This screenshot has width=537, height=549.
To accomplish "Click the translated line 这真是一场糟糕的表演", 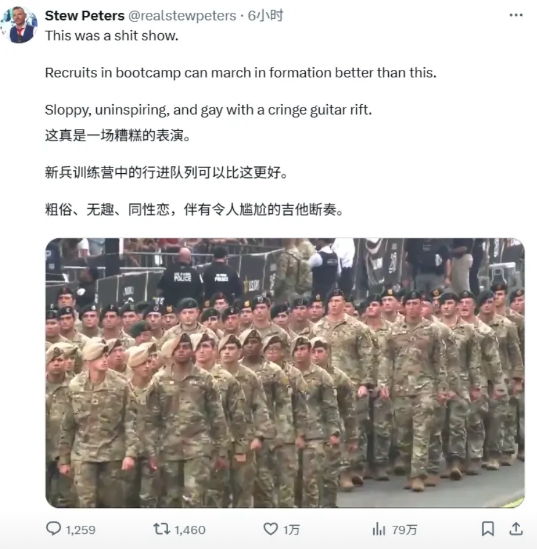I will 118,135.
